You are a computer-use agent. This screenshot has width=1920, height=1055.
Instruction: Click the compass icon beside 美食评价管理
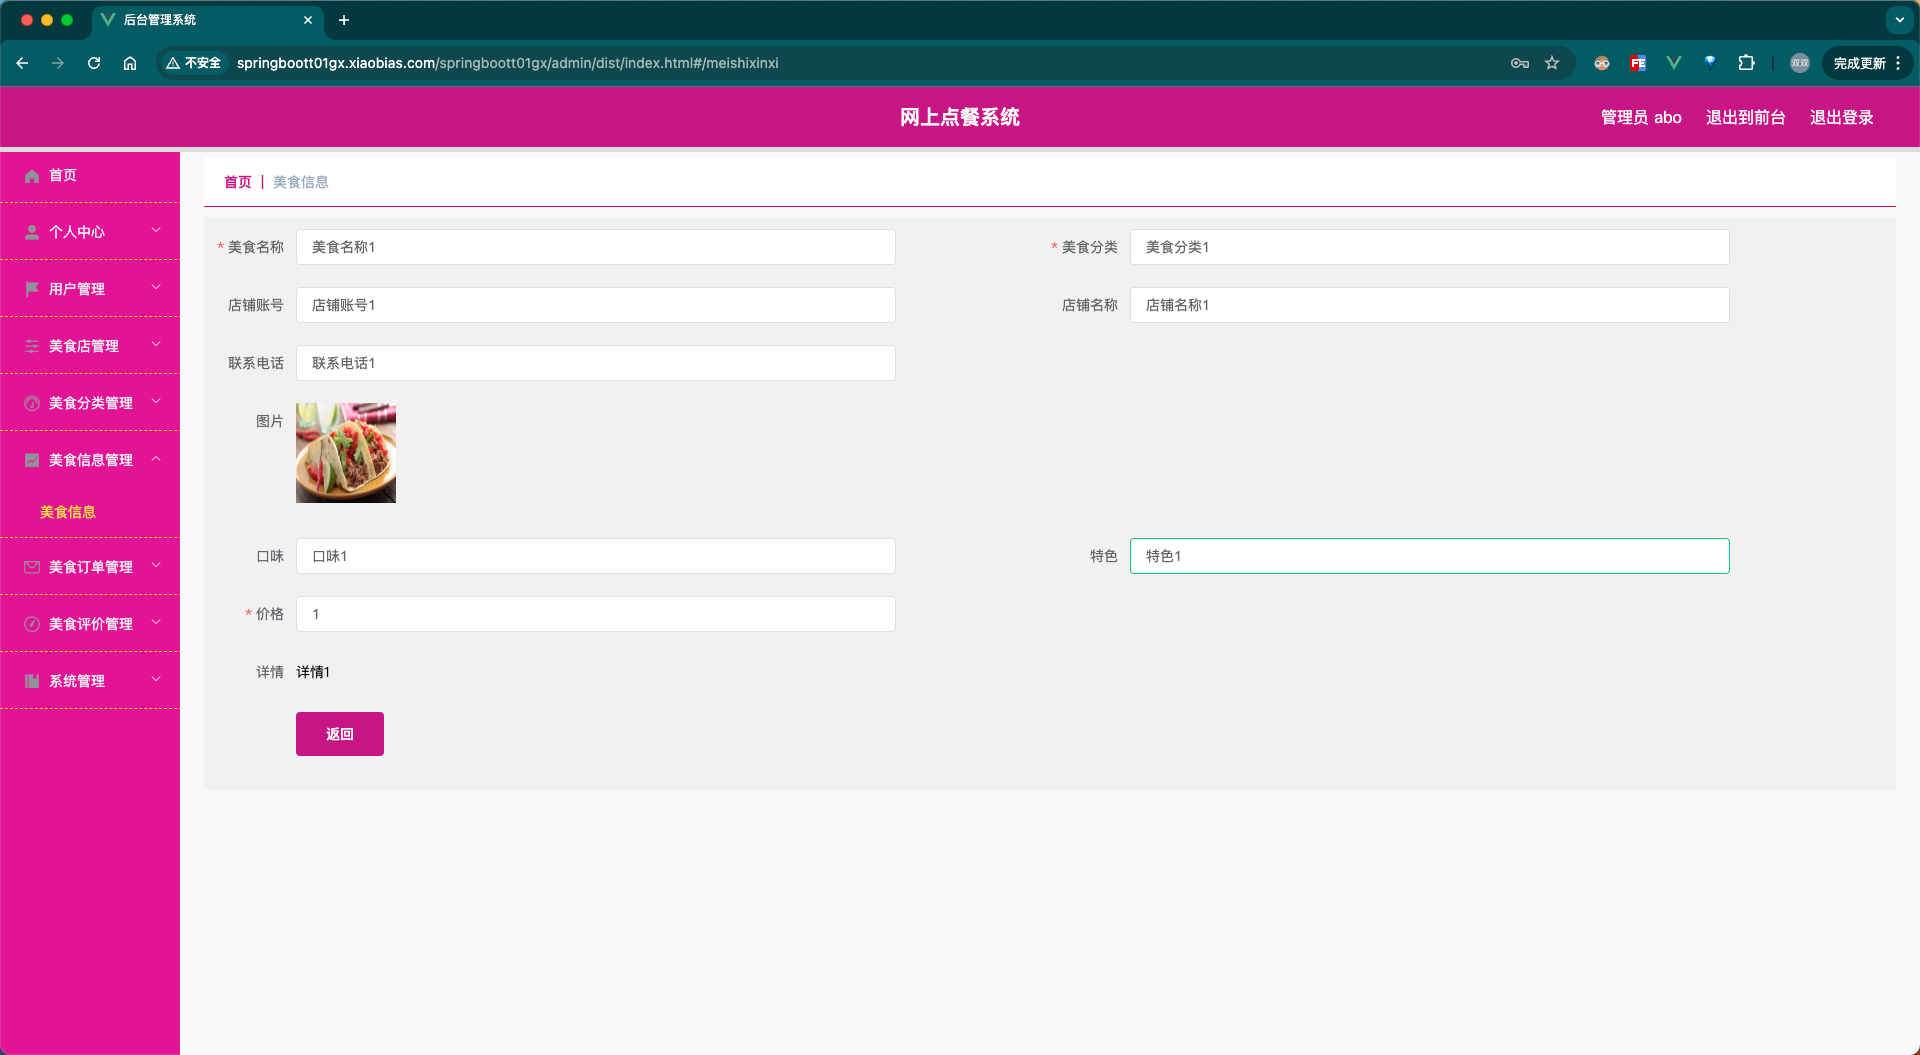32,624
